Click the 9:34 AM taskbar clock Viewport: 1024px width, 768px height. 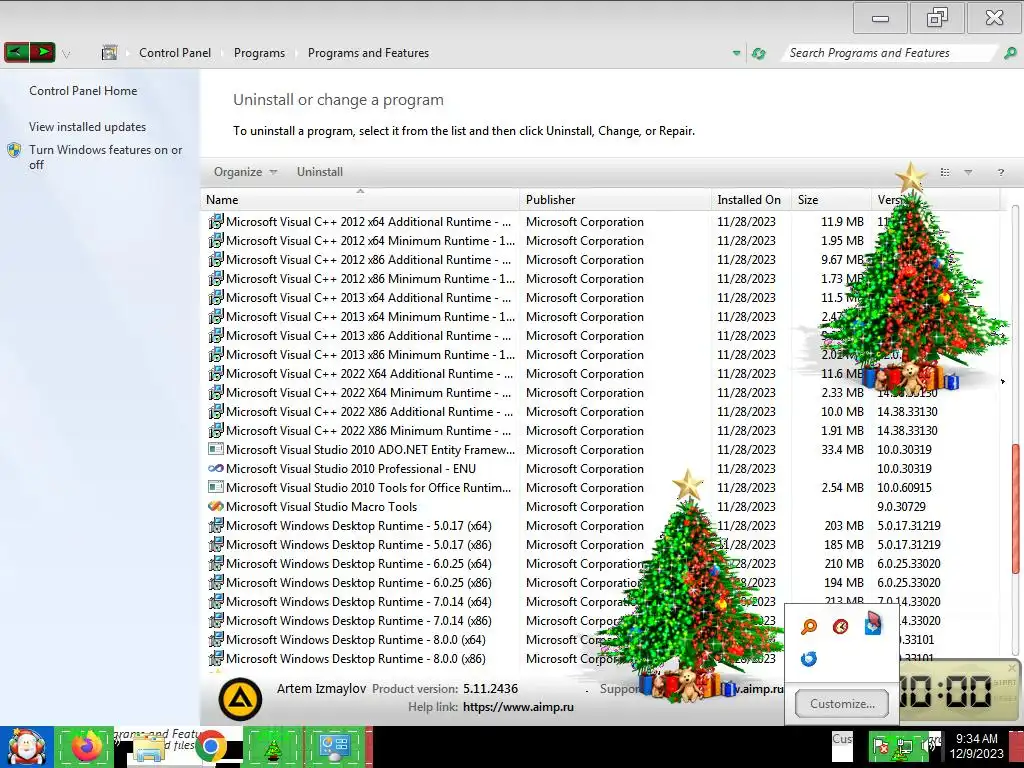976,746
